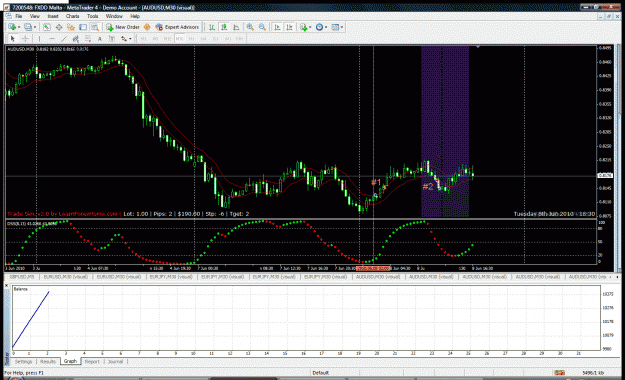This screenshot has width=625, height=380.
Task: Toggle Chart Shift from right border
Action: point(290,27)
